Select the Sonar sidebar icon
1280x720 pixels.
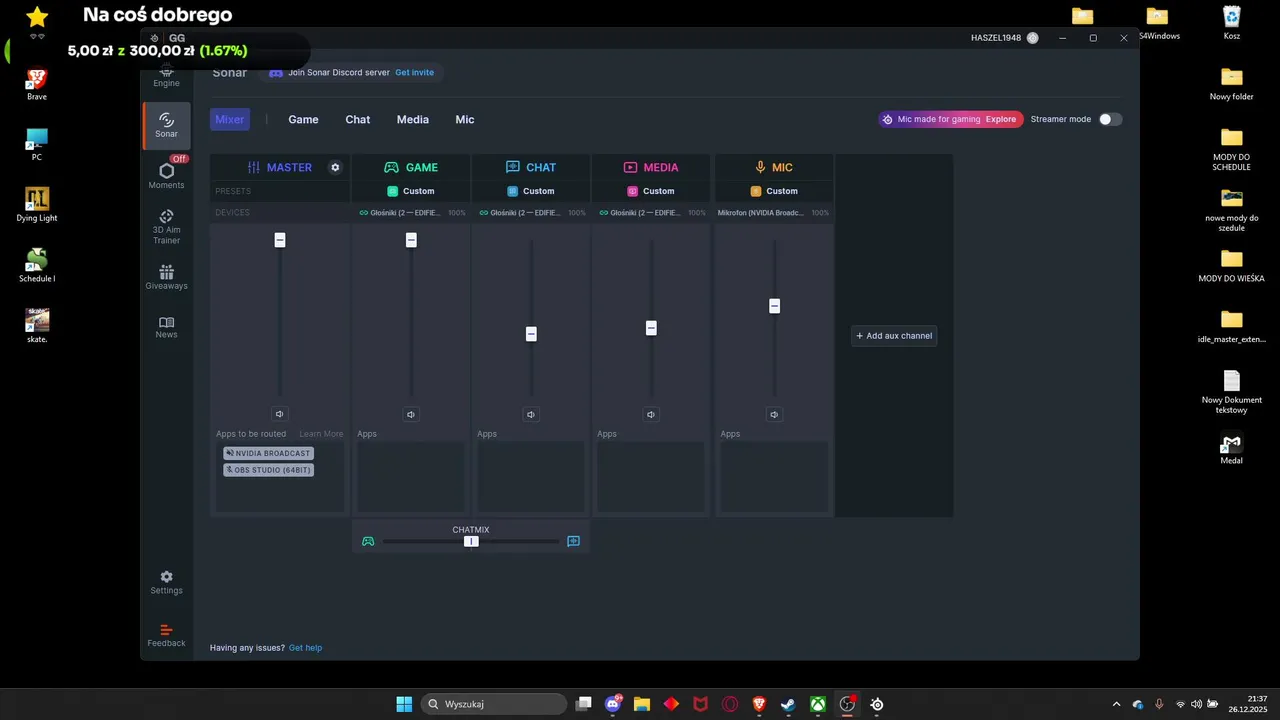pos(166,125)
